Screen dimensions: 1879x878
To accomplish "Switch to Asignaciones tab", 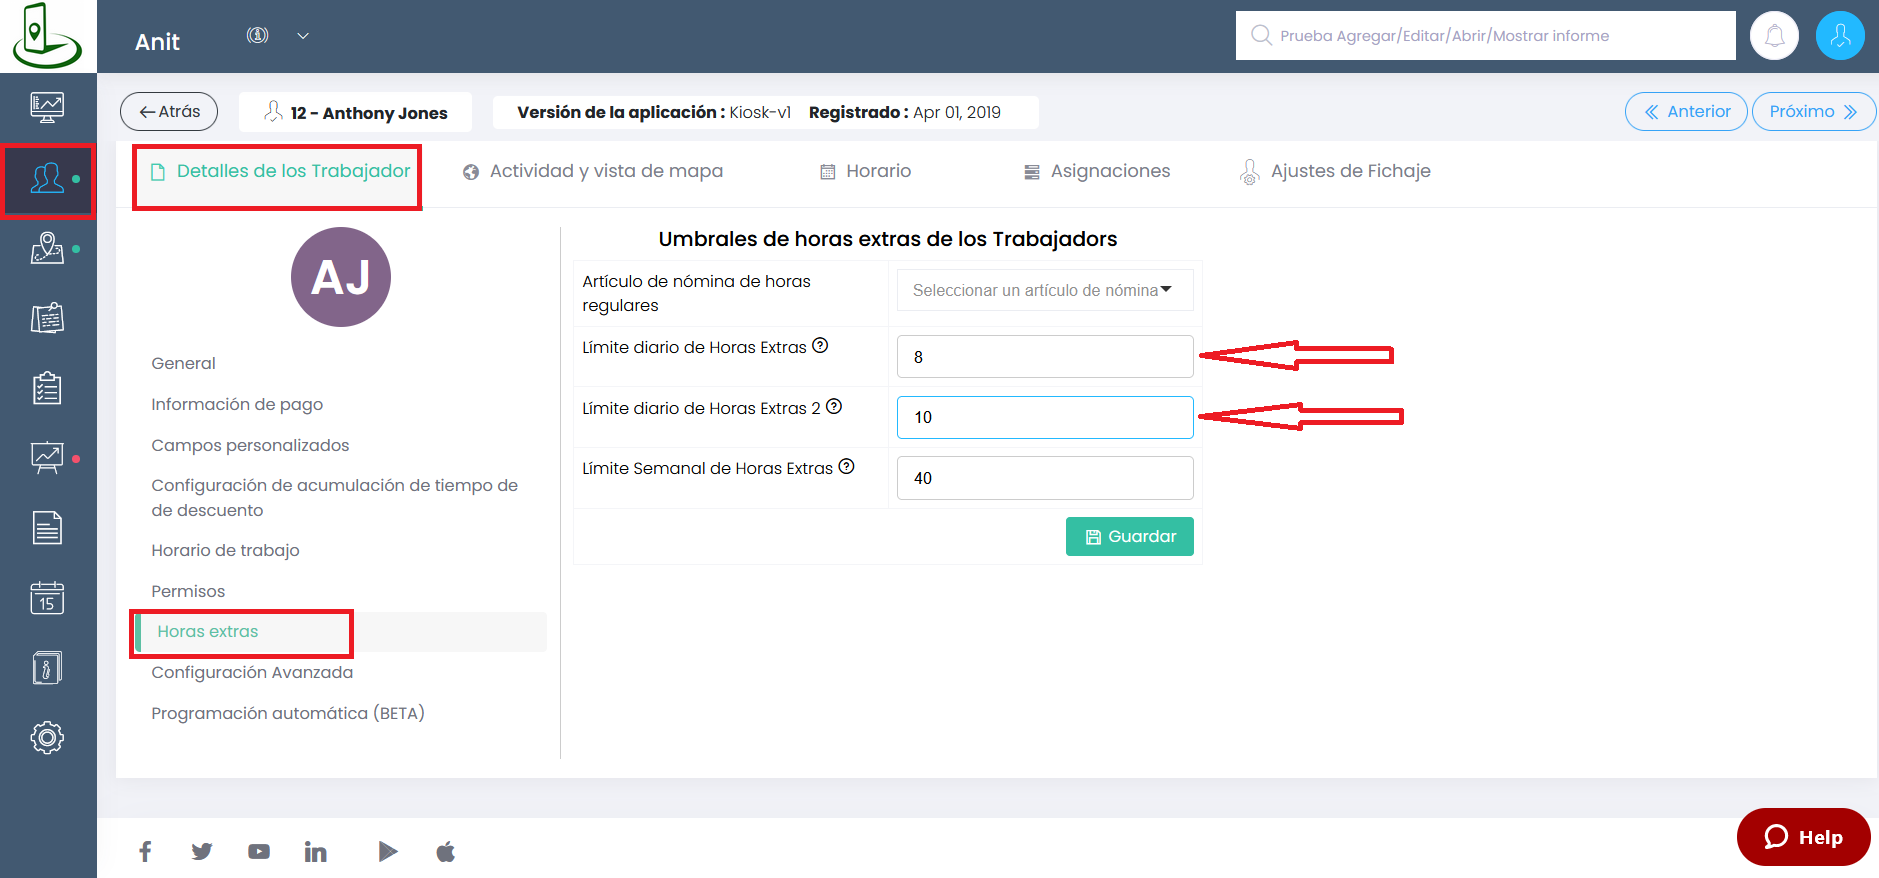I will point(1096,172).
